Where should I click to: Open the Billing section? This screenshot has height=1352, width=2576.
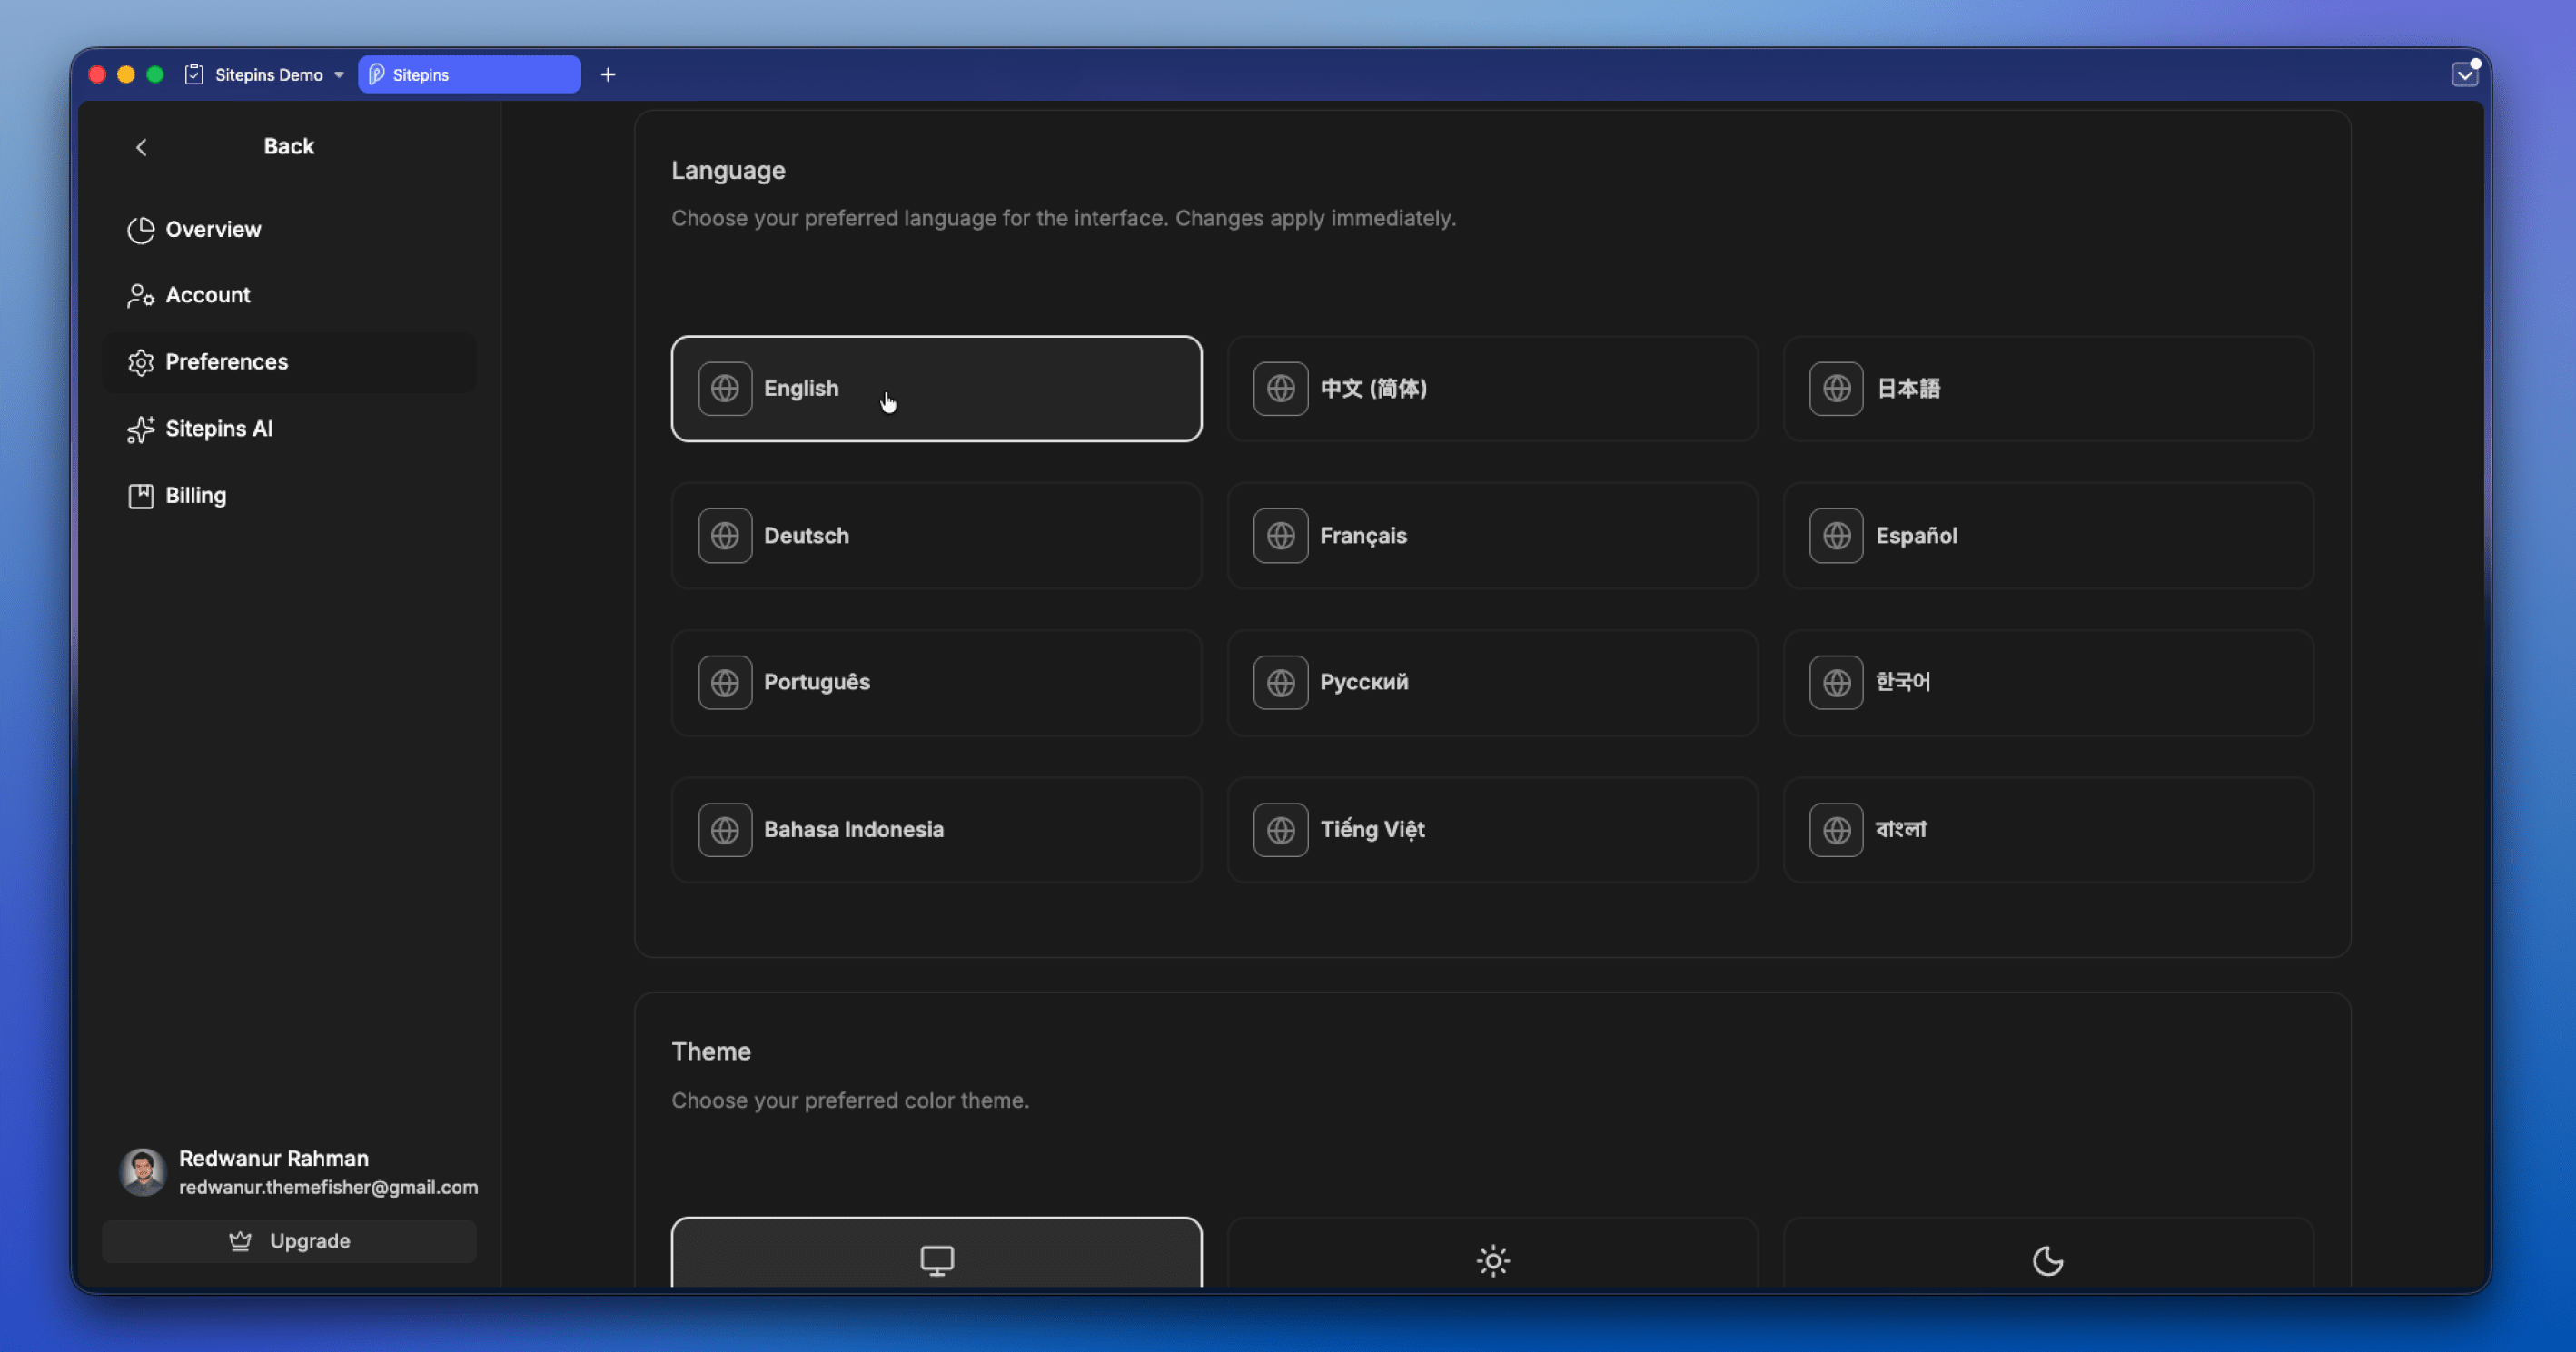(289, 496)
